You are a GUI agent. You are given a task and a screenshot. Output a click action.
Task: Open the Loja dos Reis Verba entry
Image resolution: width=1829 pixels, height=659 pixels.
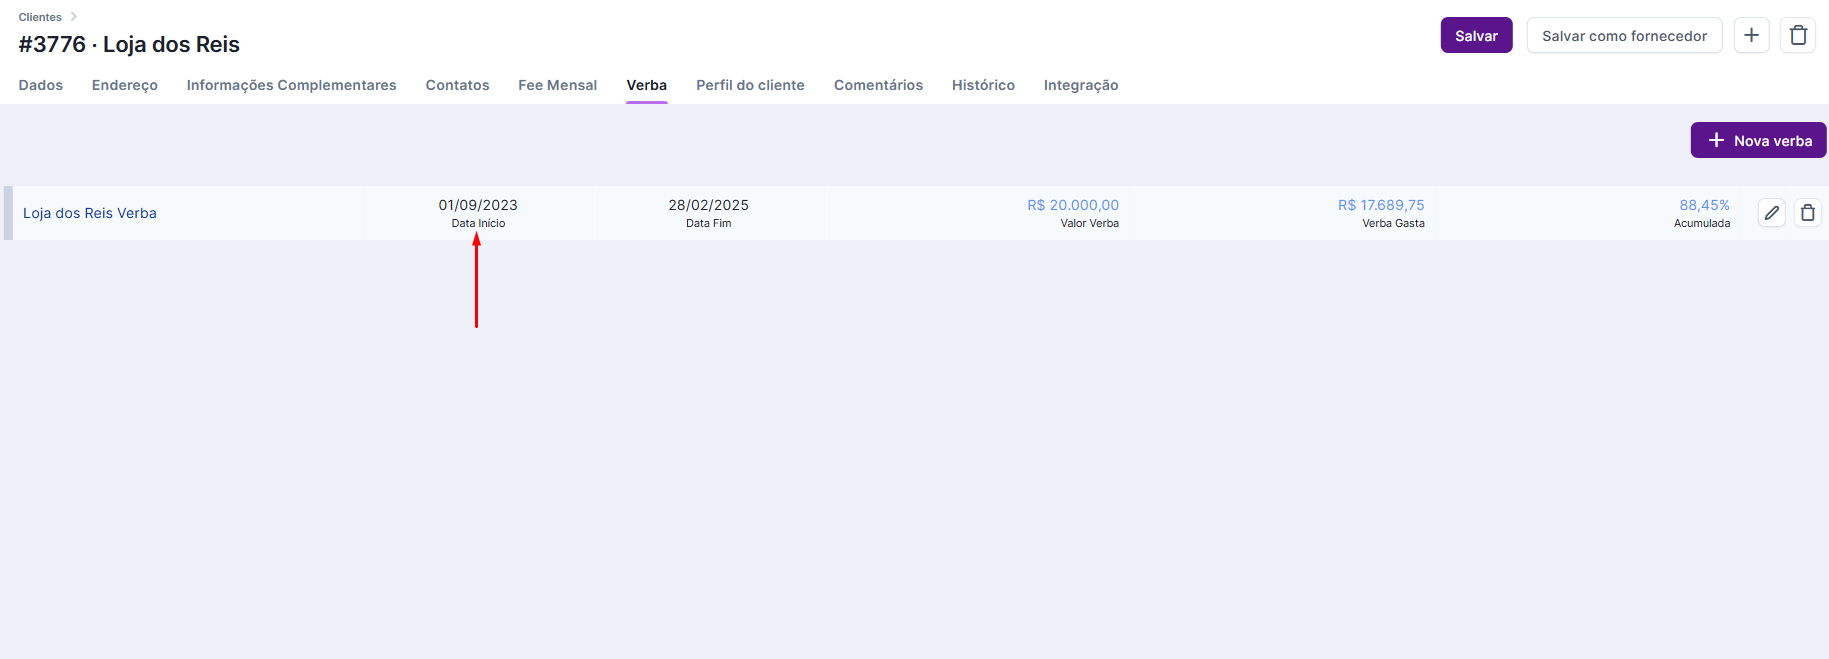coord(90,213)
